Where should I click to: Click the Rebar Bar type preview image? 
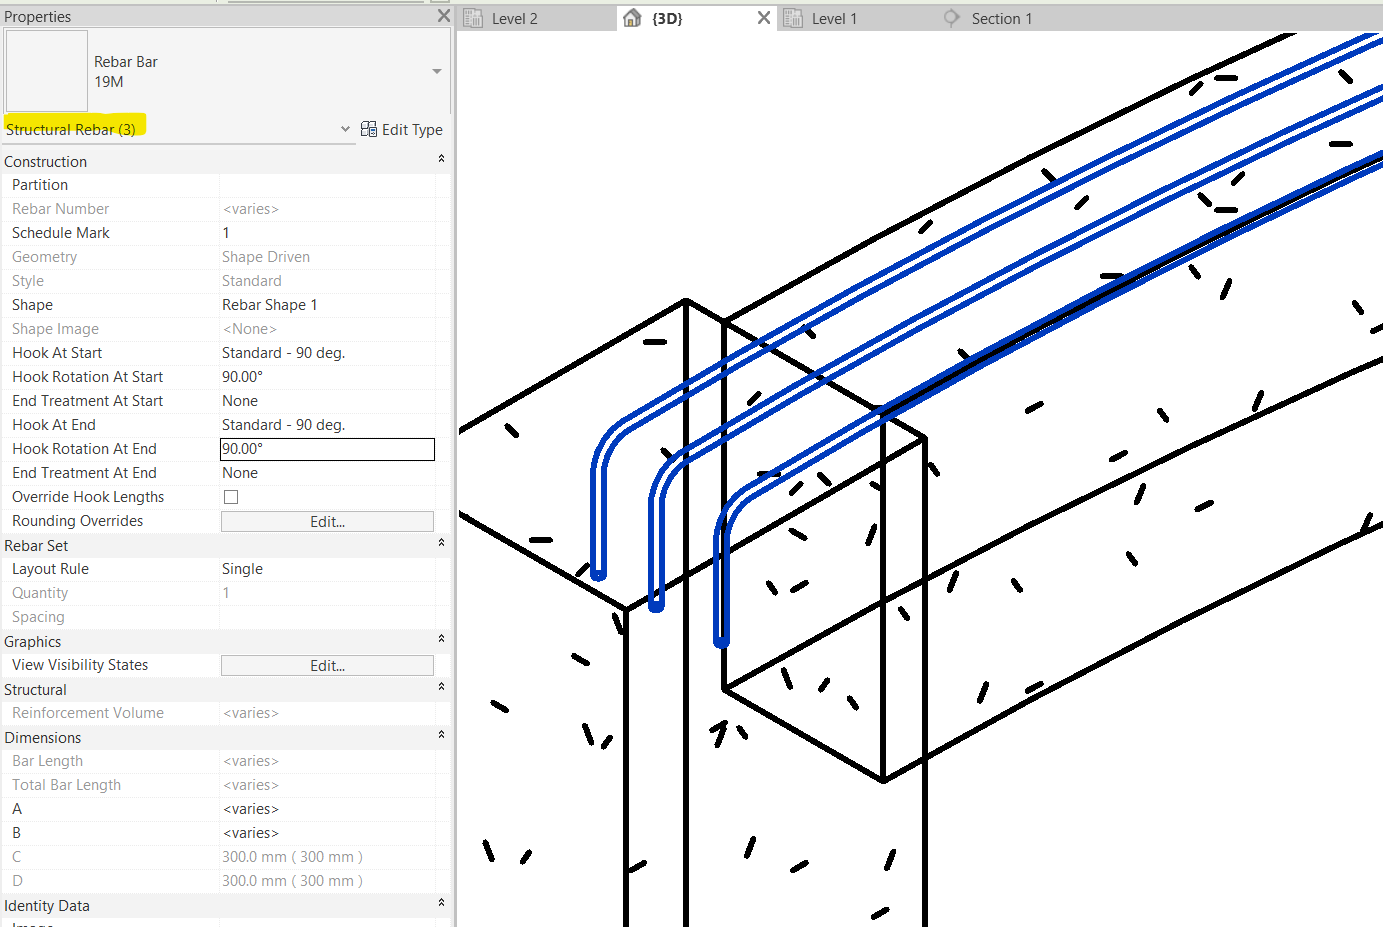(46, 71)
